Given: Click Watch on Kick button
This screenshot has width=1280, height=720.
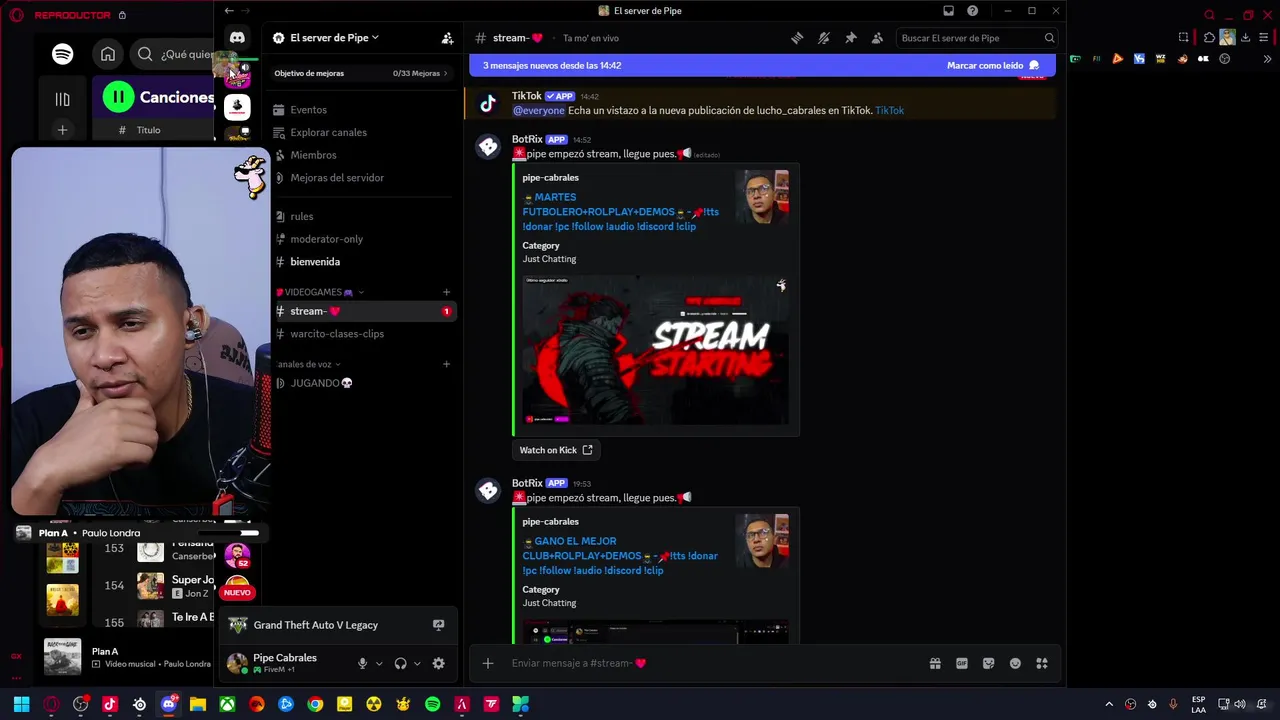Looking at the screenshot, I should point(556,450).
